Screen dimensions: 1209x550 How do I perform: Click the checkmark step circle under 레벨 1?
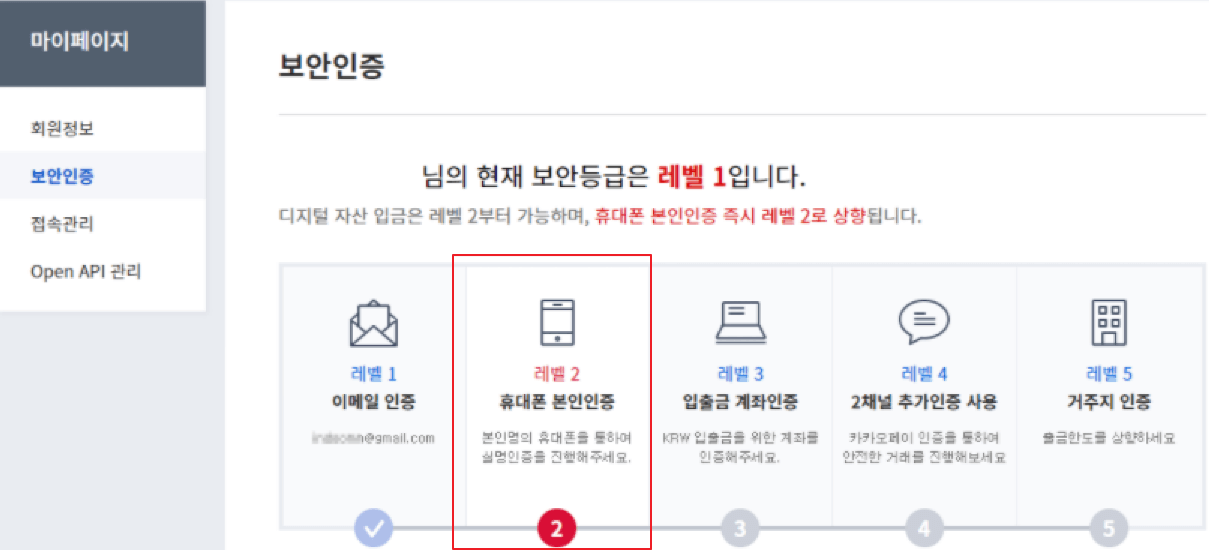tap(373, 527)
